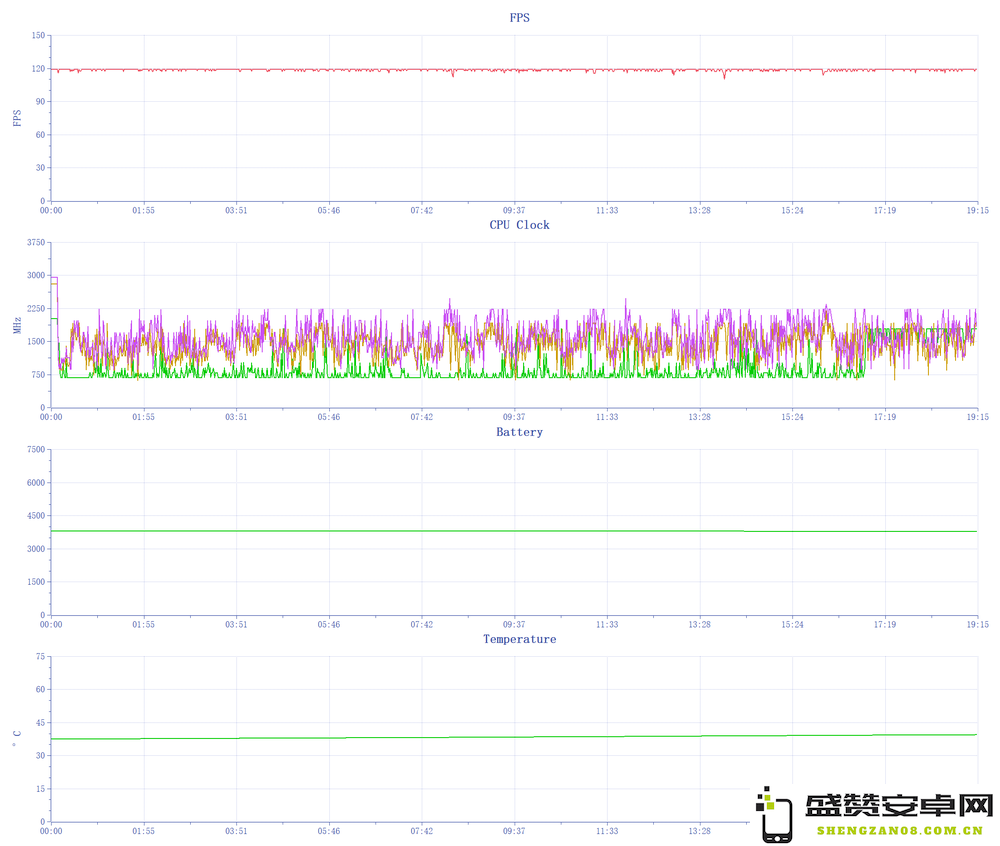Select the °C axis label
The width and height of the screenshot is (1000, 846).
[17, 738]
